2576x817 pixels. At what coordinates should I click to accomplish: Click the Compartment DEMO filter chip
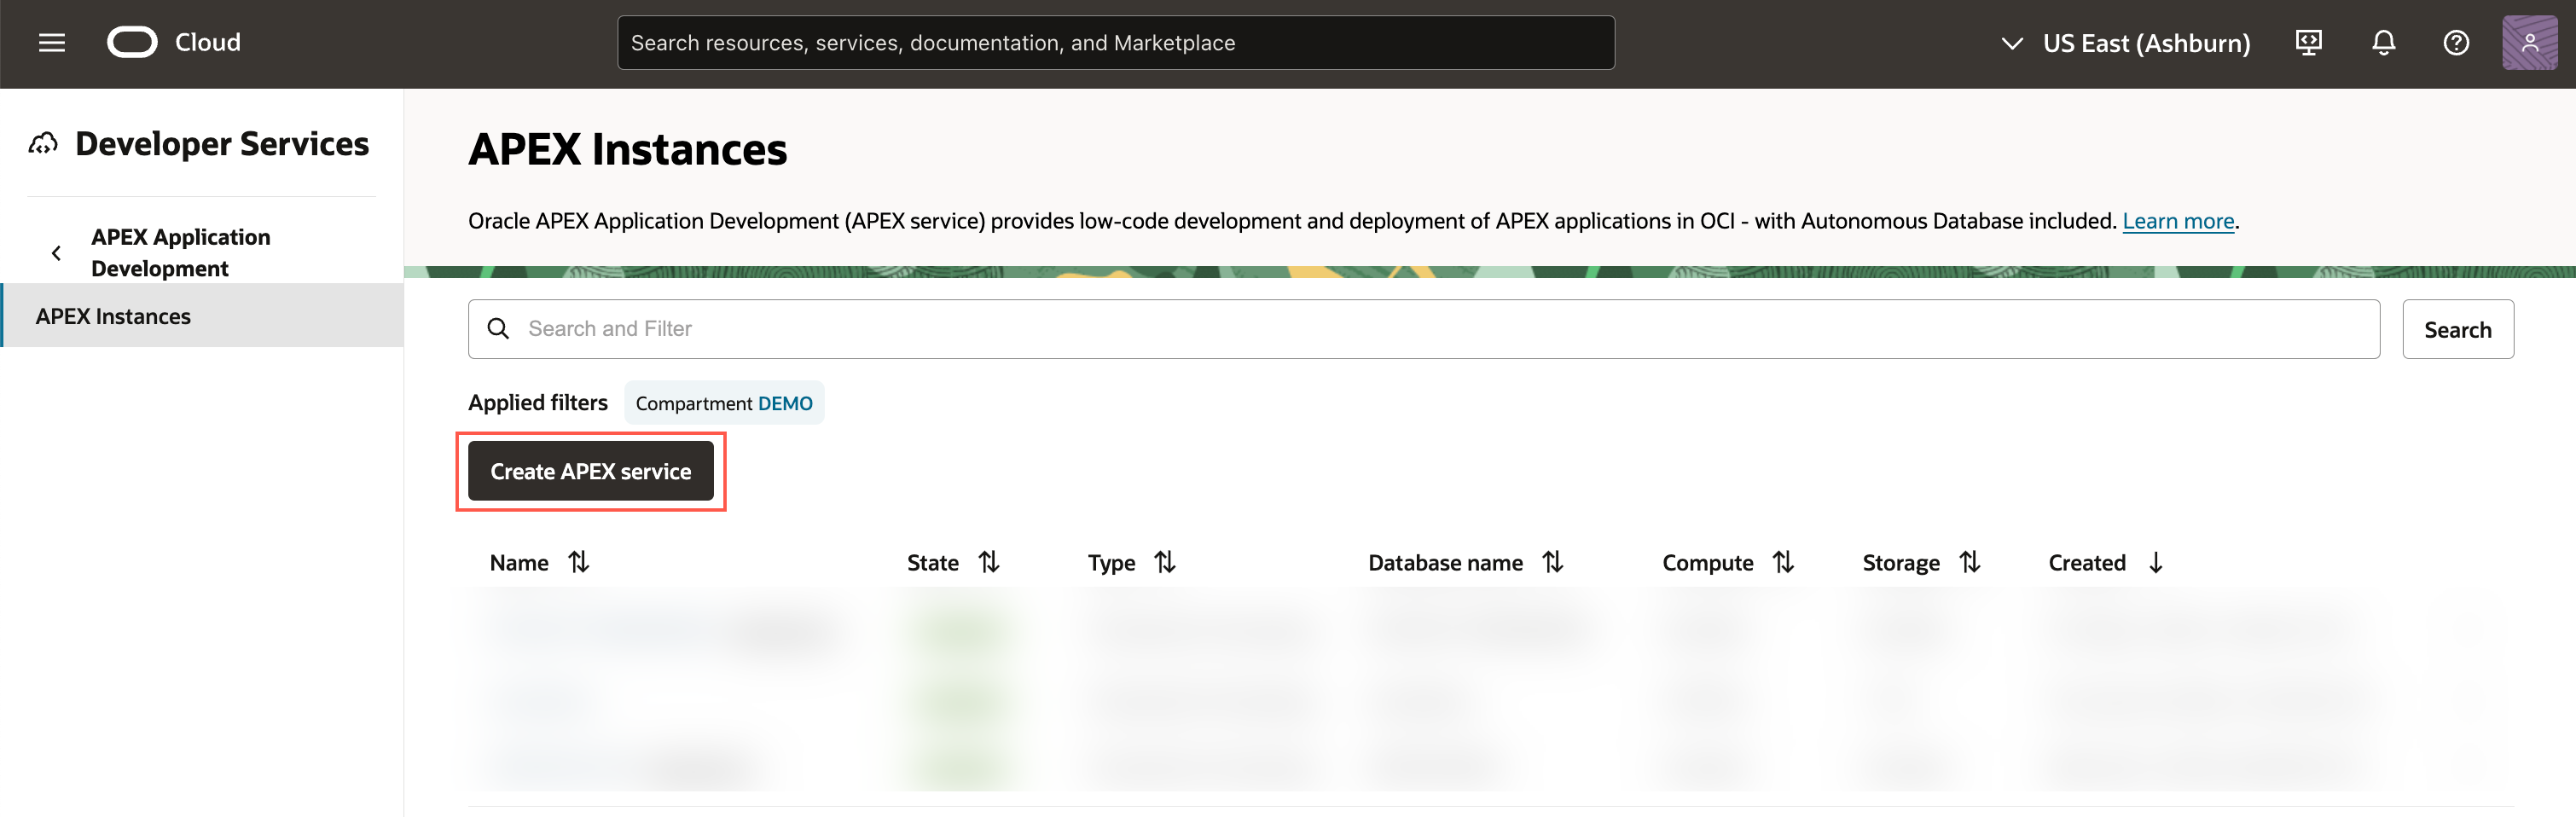point(724,403)
